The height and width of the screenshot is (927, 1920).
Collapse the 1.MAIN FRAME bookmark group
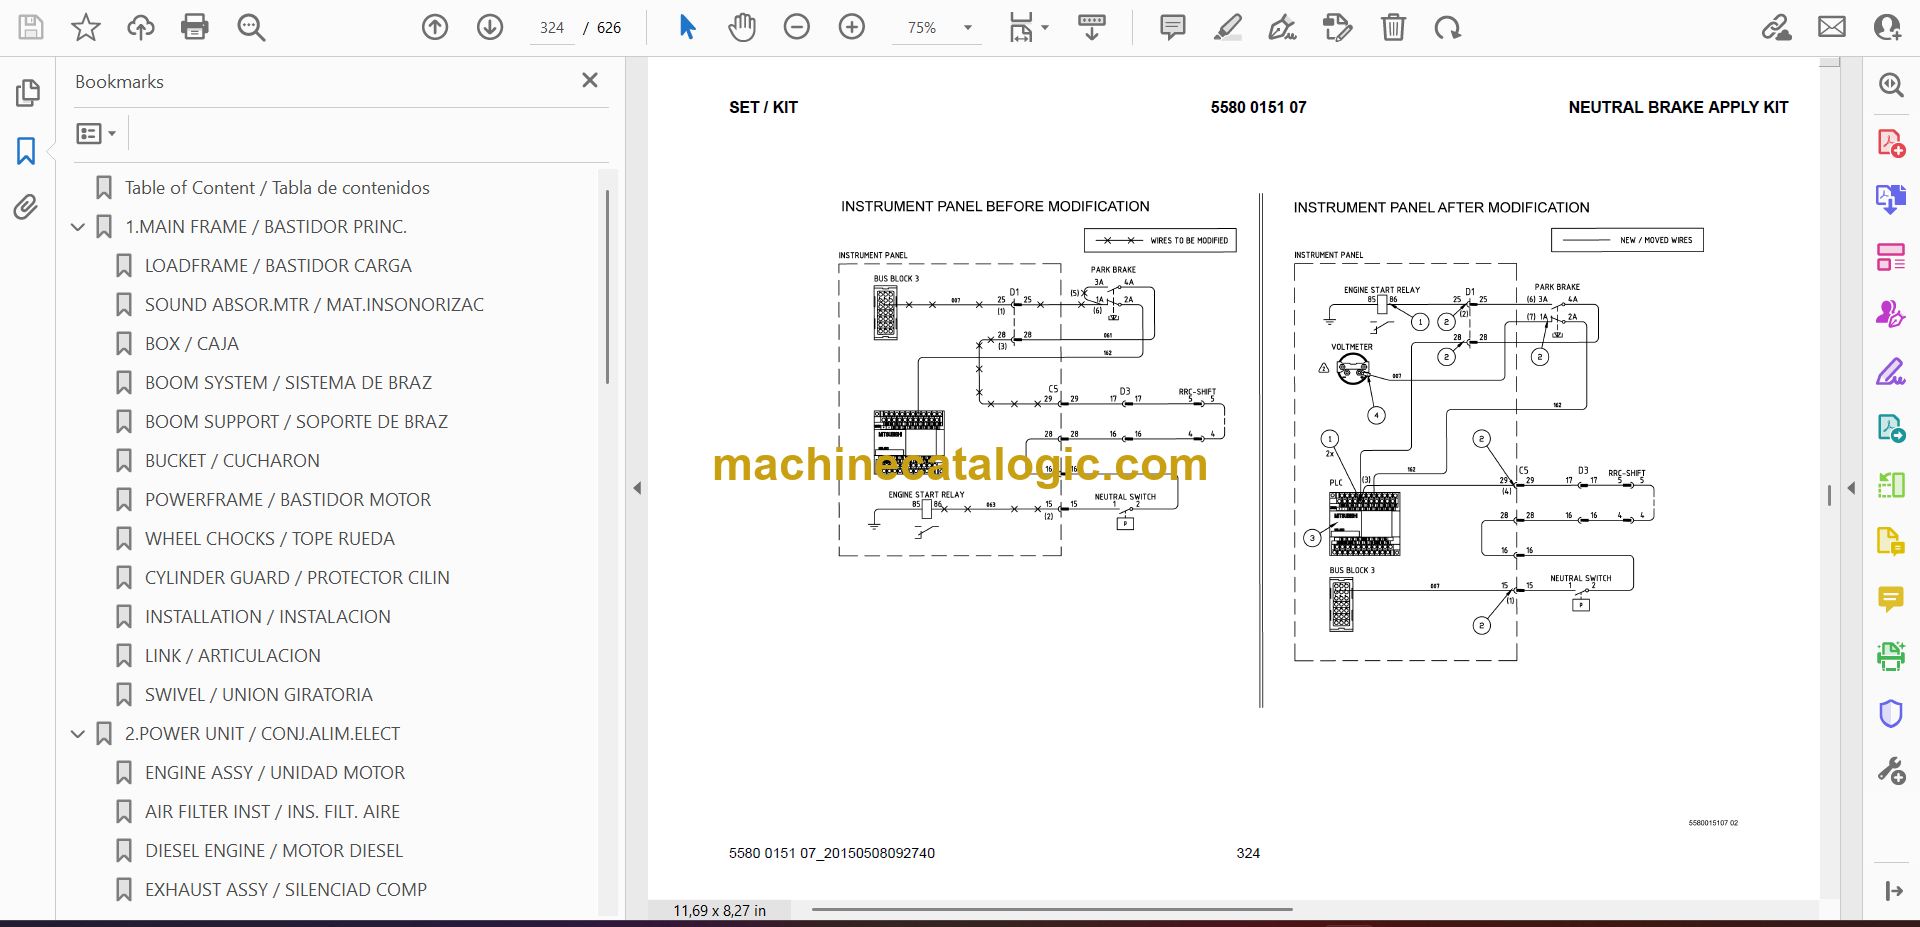(78, 227)
